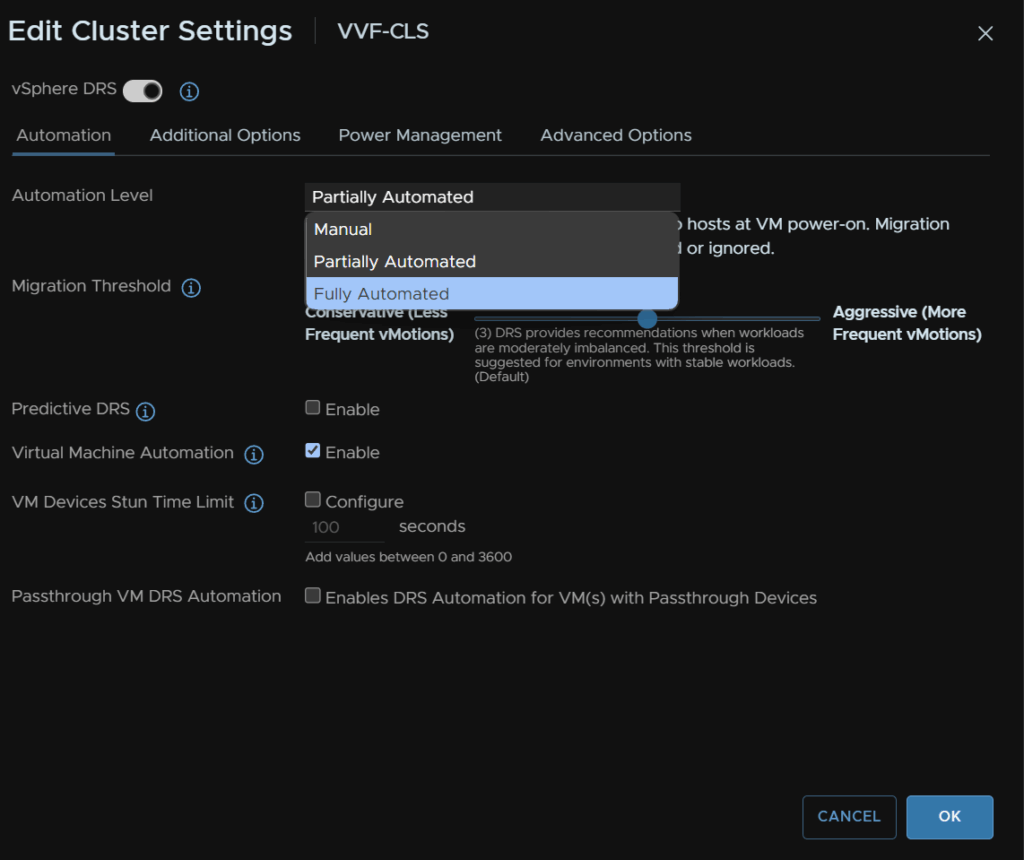The image size is (1024, 860).
Task: Click the Automation Level label
Action: pyautogui.click(x=82, y=195)
